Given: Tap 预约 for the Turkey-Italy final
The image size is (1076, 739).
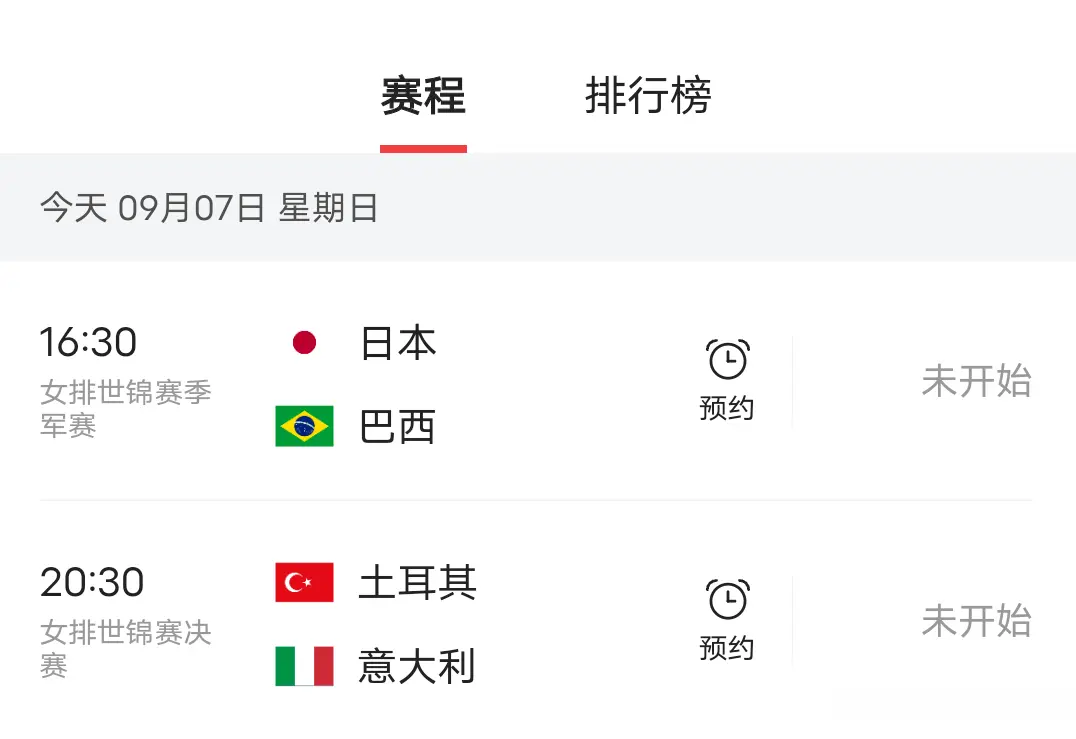Looking at the screenshot, I should (x=727, y=648).
